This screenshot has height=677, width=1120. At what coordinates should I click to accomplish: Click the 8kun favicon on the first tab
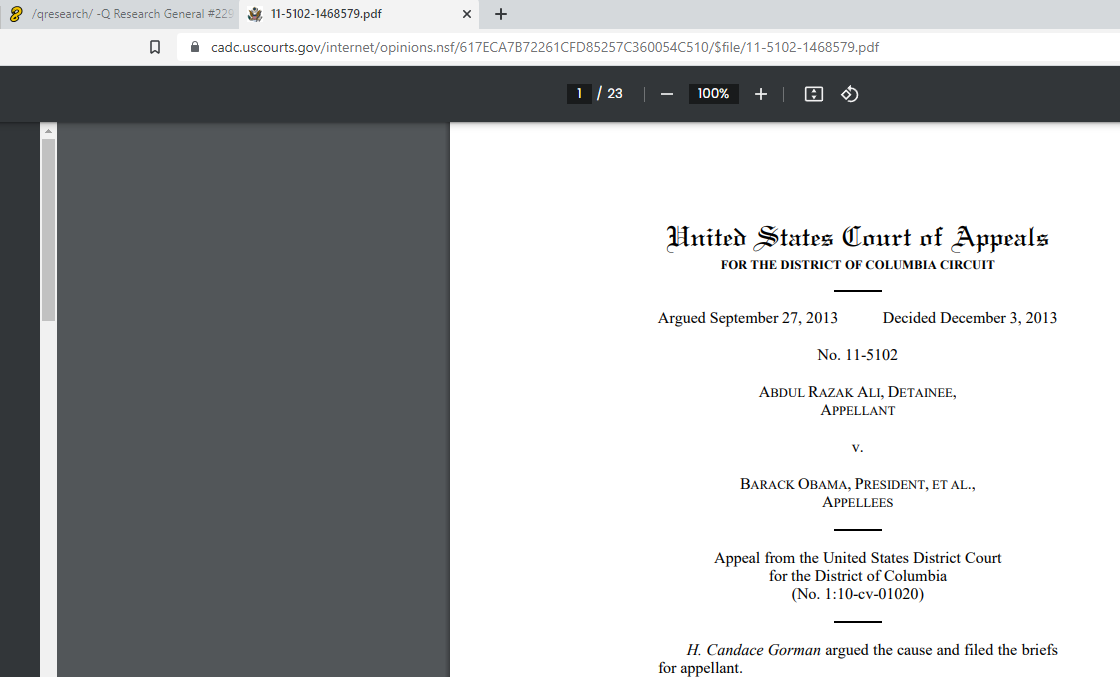click(16, 14)
